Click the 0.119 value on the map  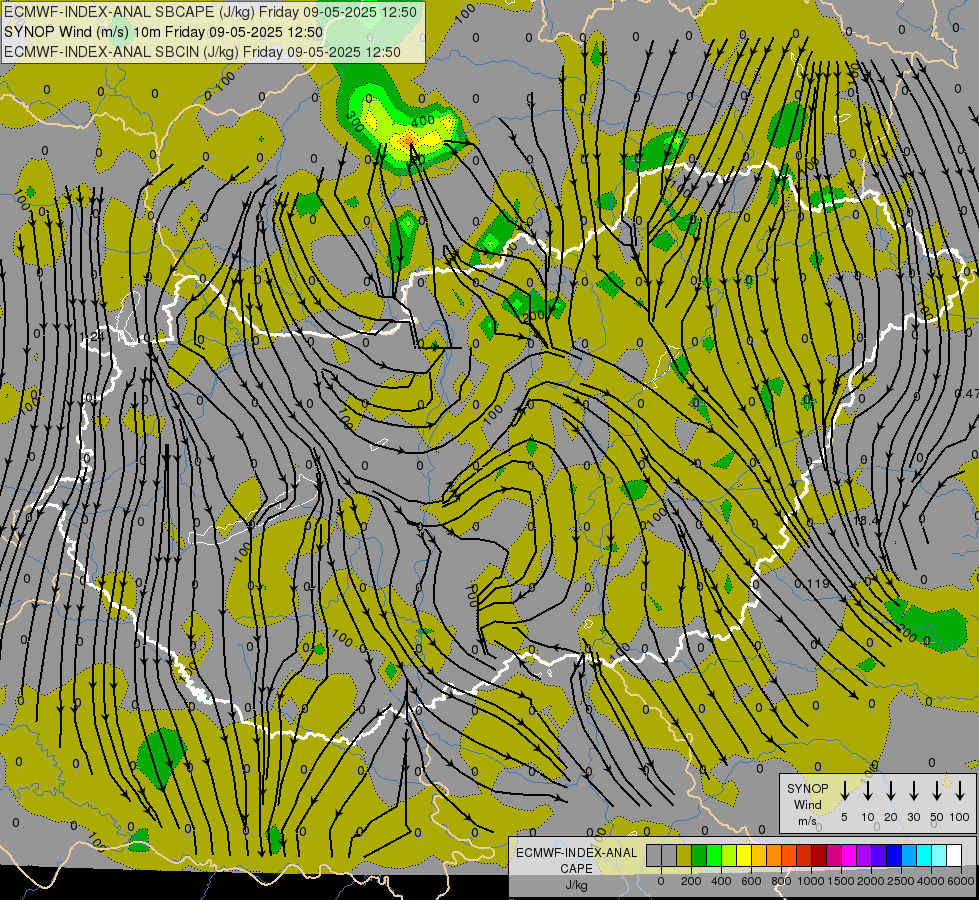[812, 583]
